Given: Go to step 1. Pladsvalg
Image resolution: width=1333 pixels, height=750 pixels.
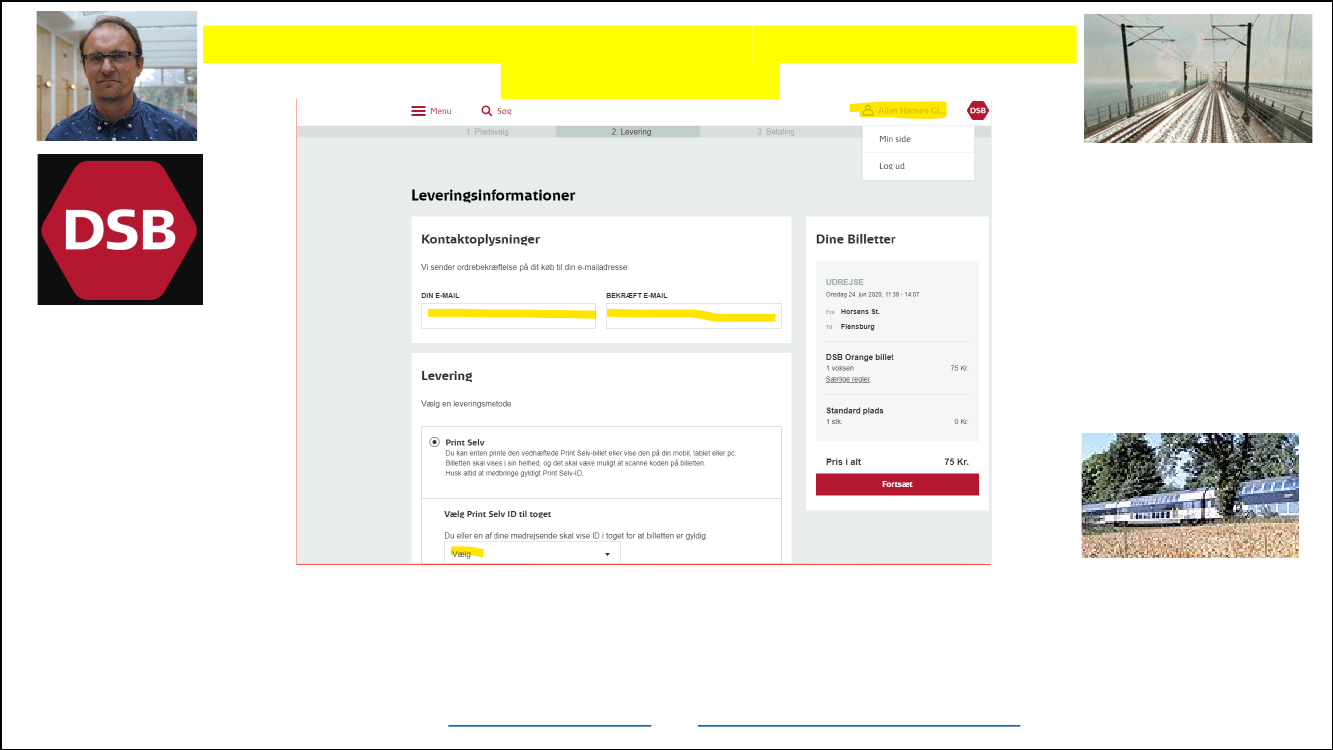Looking at the screenshot, I should [x=487, y=132].
